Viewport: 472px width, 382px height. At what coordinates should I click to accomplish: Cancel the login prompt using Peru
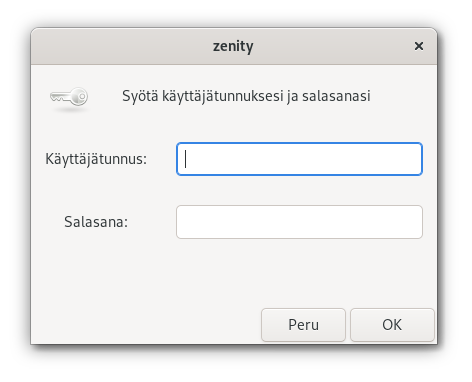303,325
